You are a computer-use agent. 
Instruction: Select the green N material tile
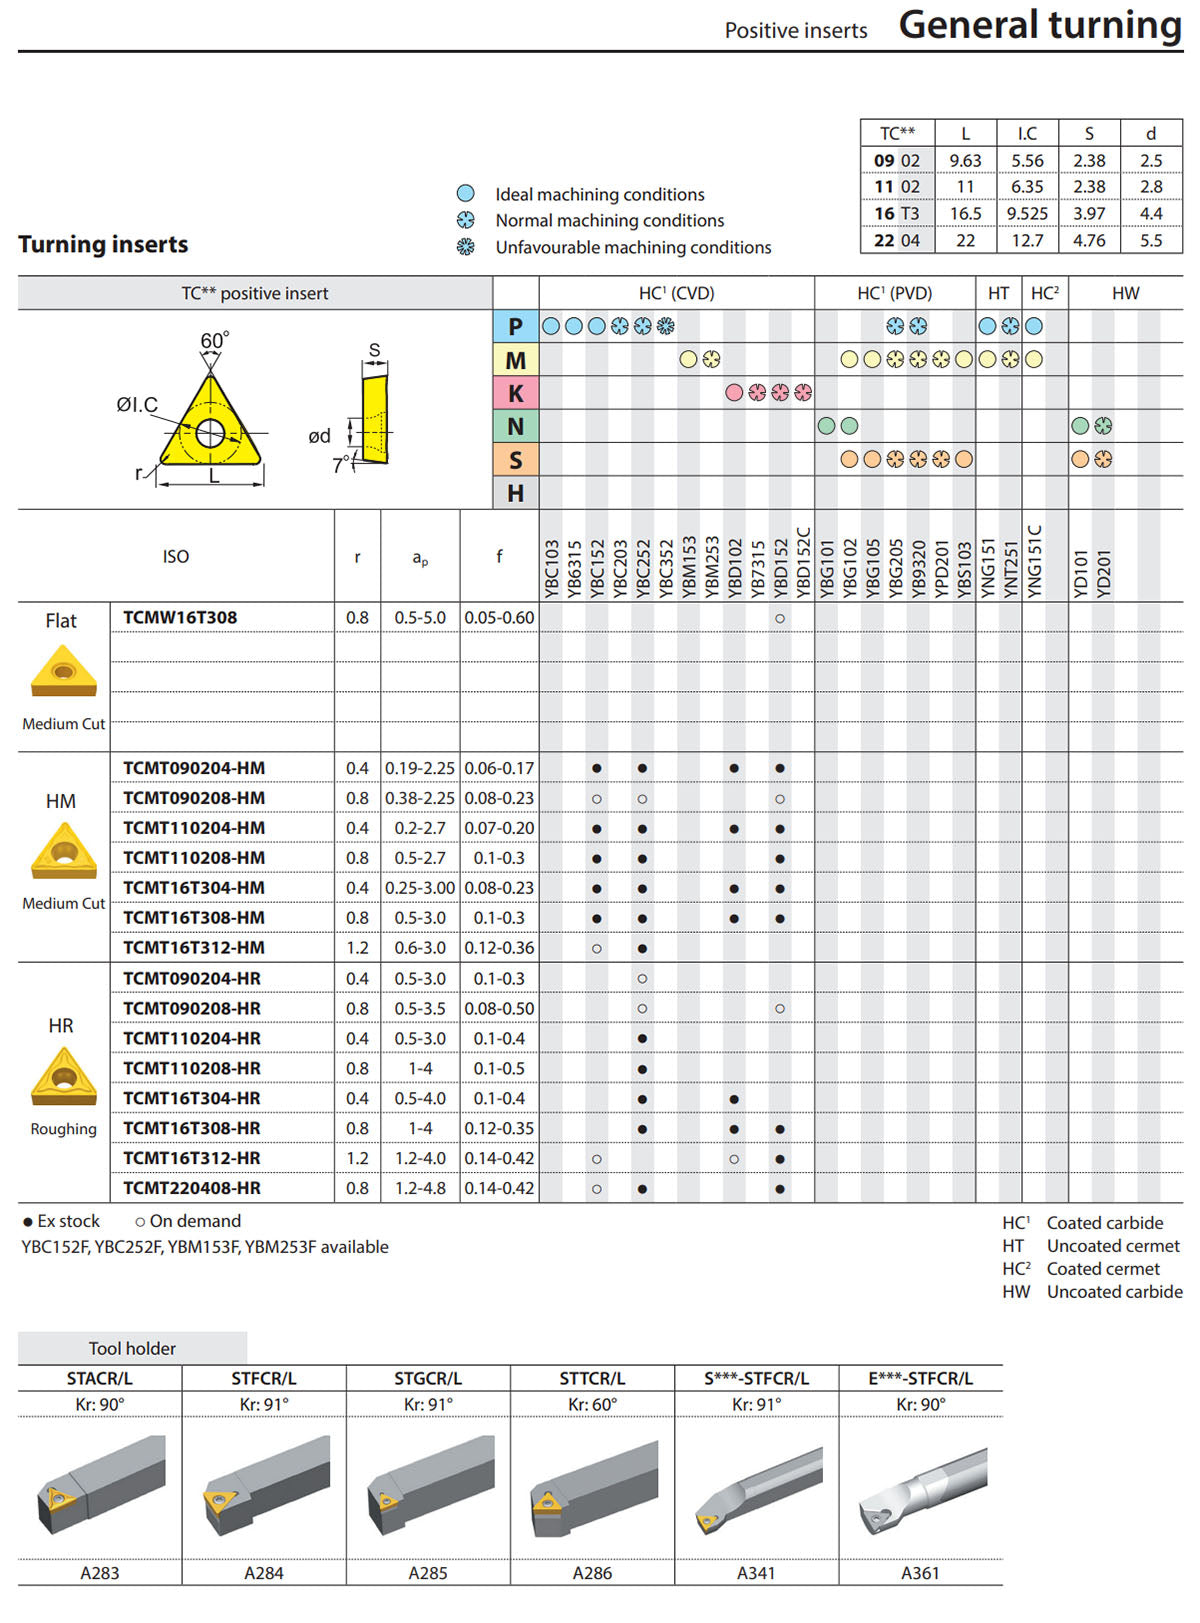516,426
